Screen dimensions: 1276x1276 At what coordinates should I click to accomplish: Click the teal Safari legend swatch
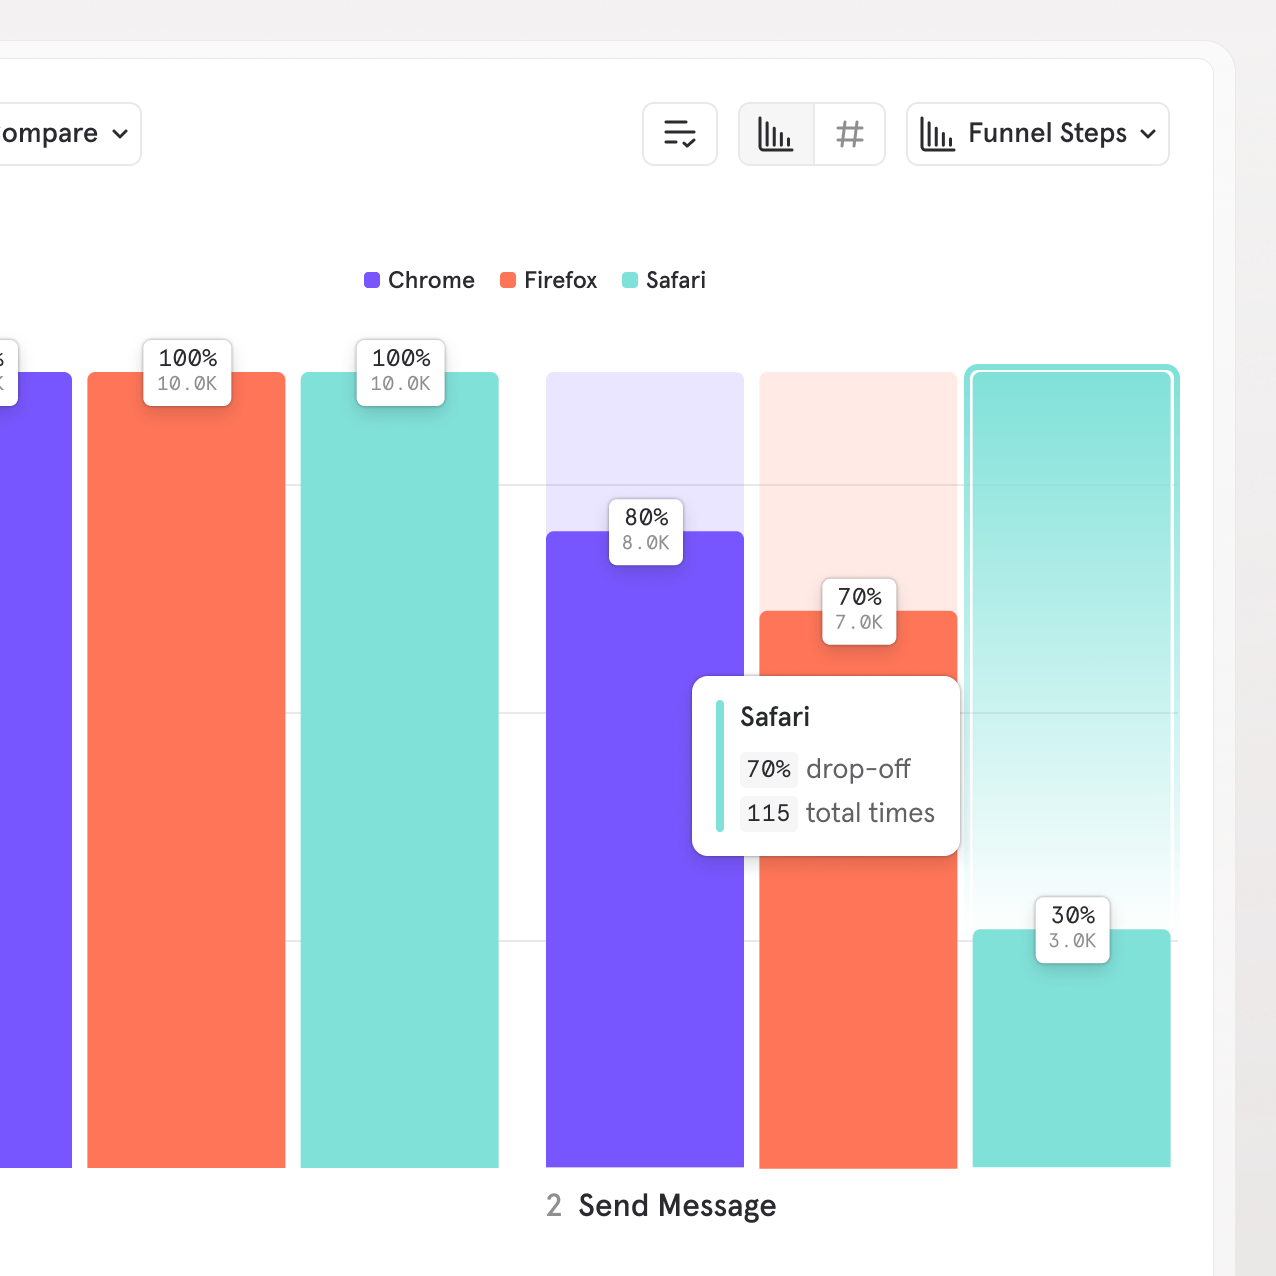pos(630,280)
